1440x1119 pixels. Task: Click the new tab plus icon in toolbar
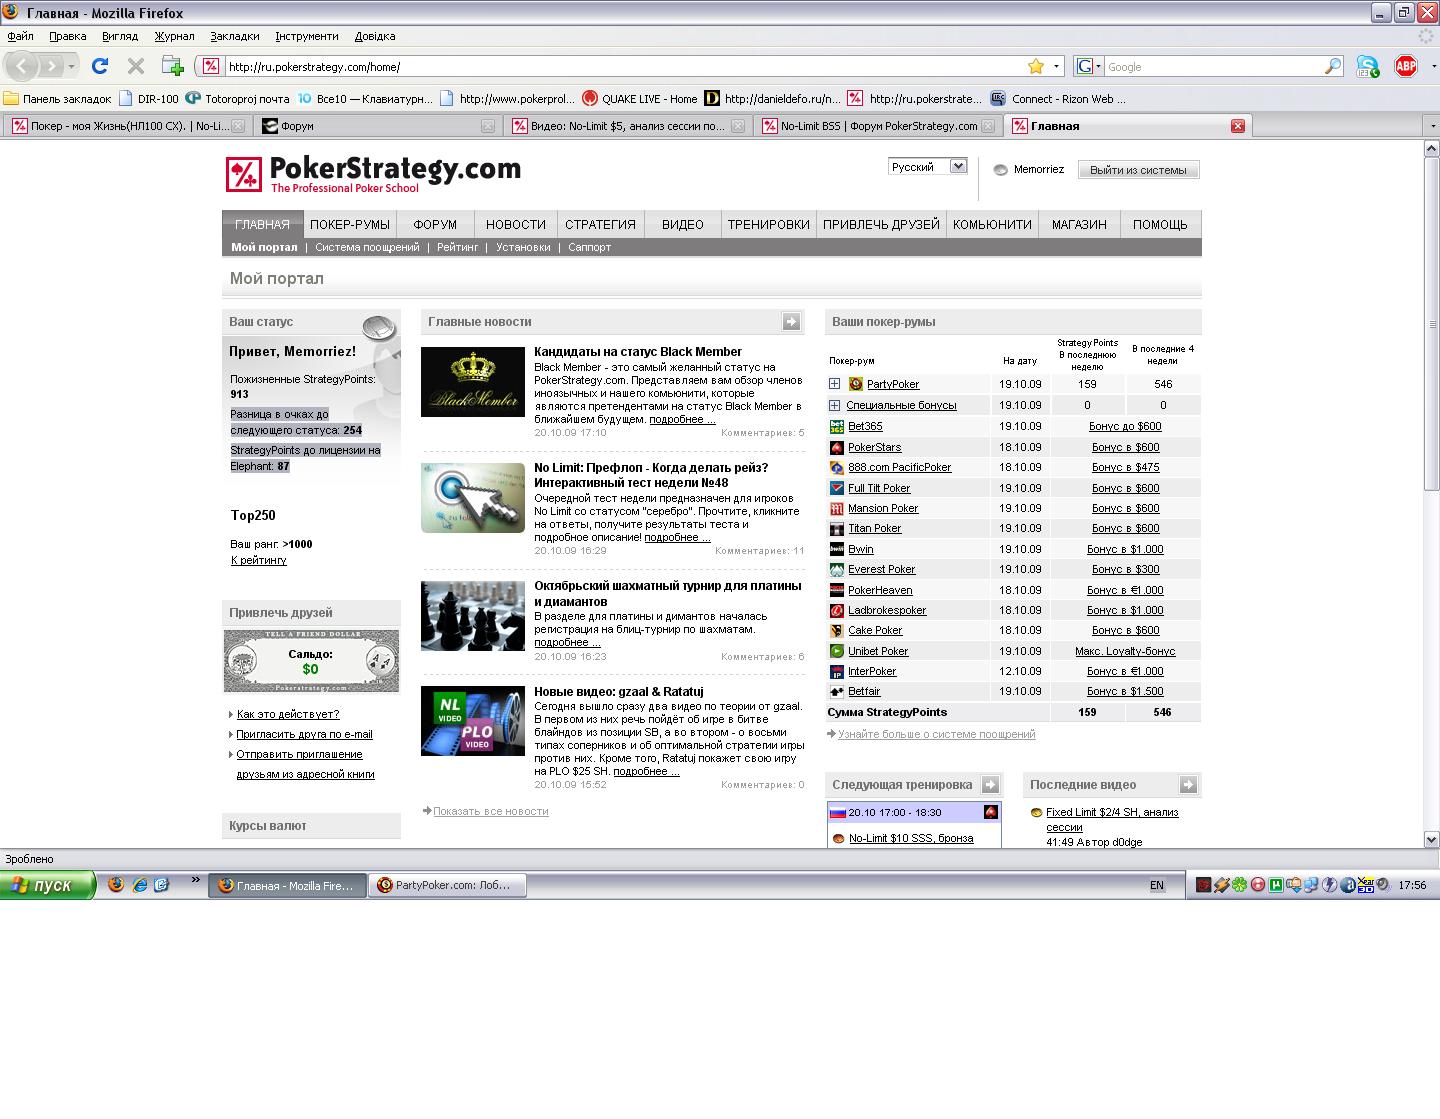[172, 66]
